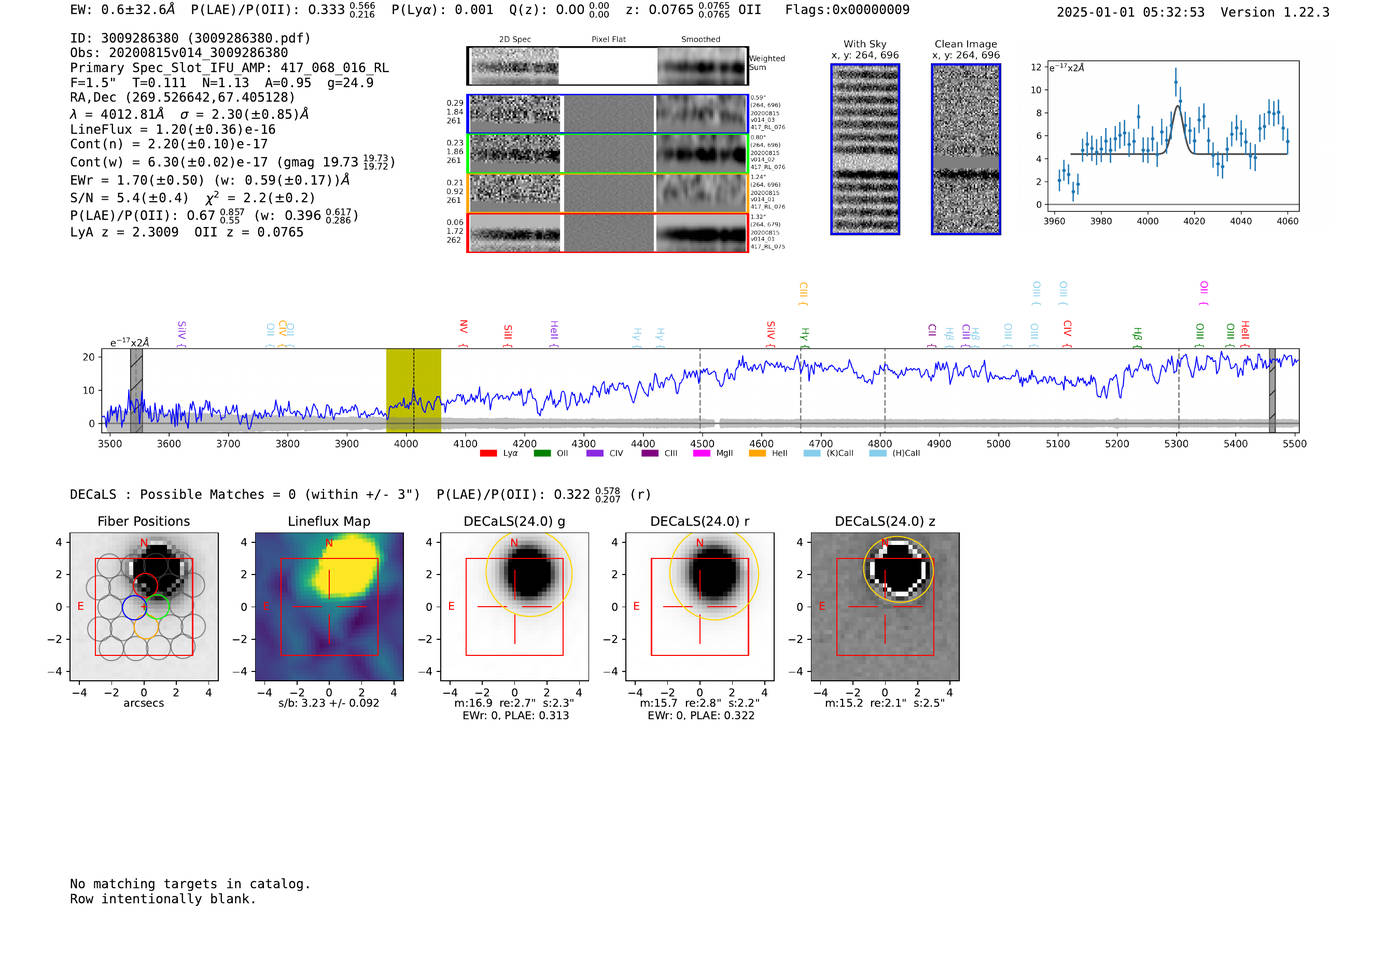The width and height of the screenshot is (1400, 953).
Task: Click the Clean Image panel
Action: (x=966, y=149)
